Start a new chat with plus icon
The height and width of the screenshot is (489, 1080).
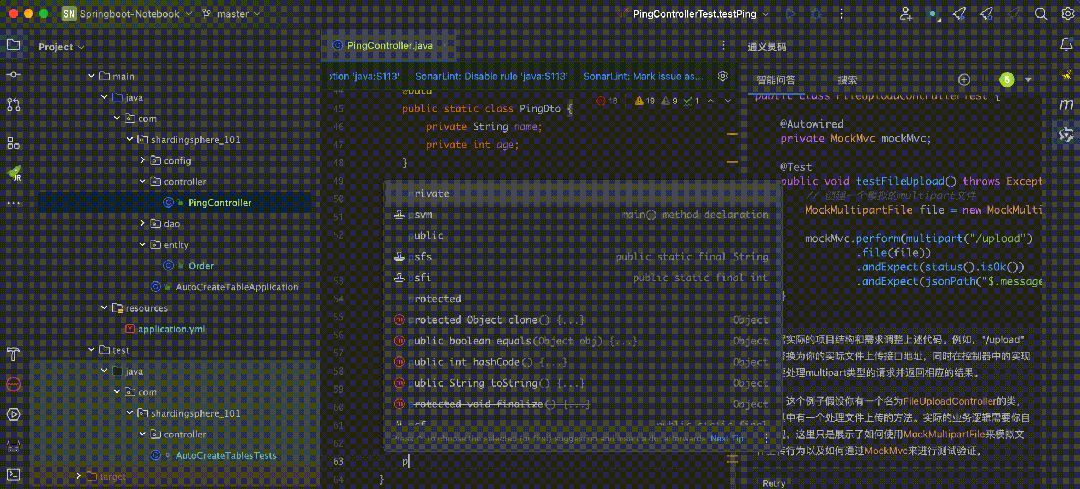point(964,80)
